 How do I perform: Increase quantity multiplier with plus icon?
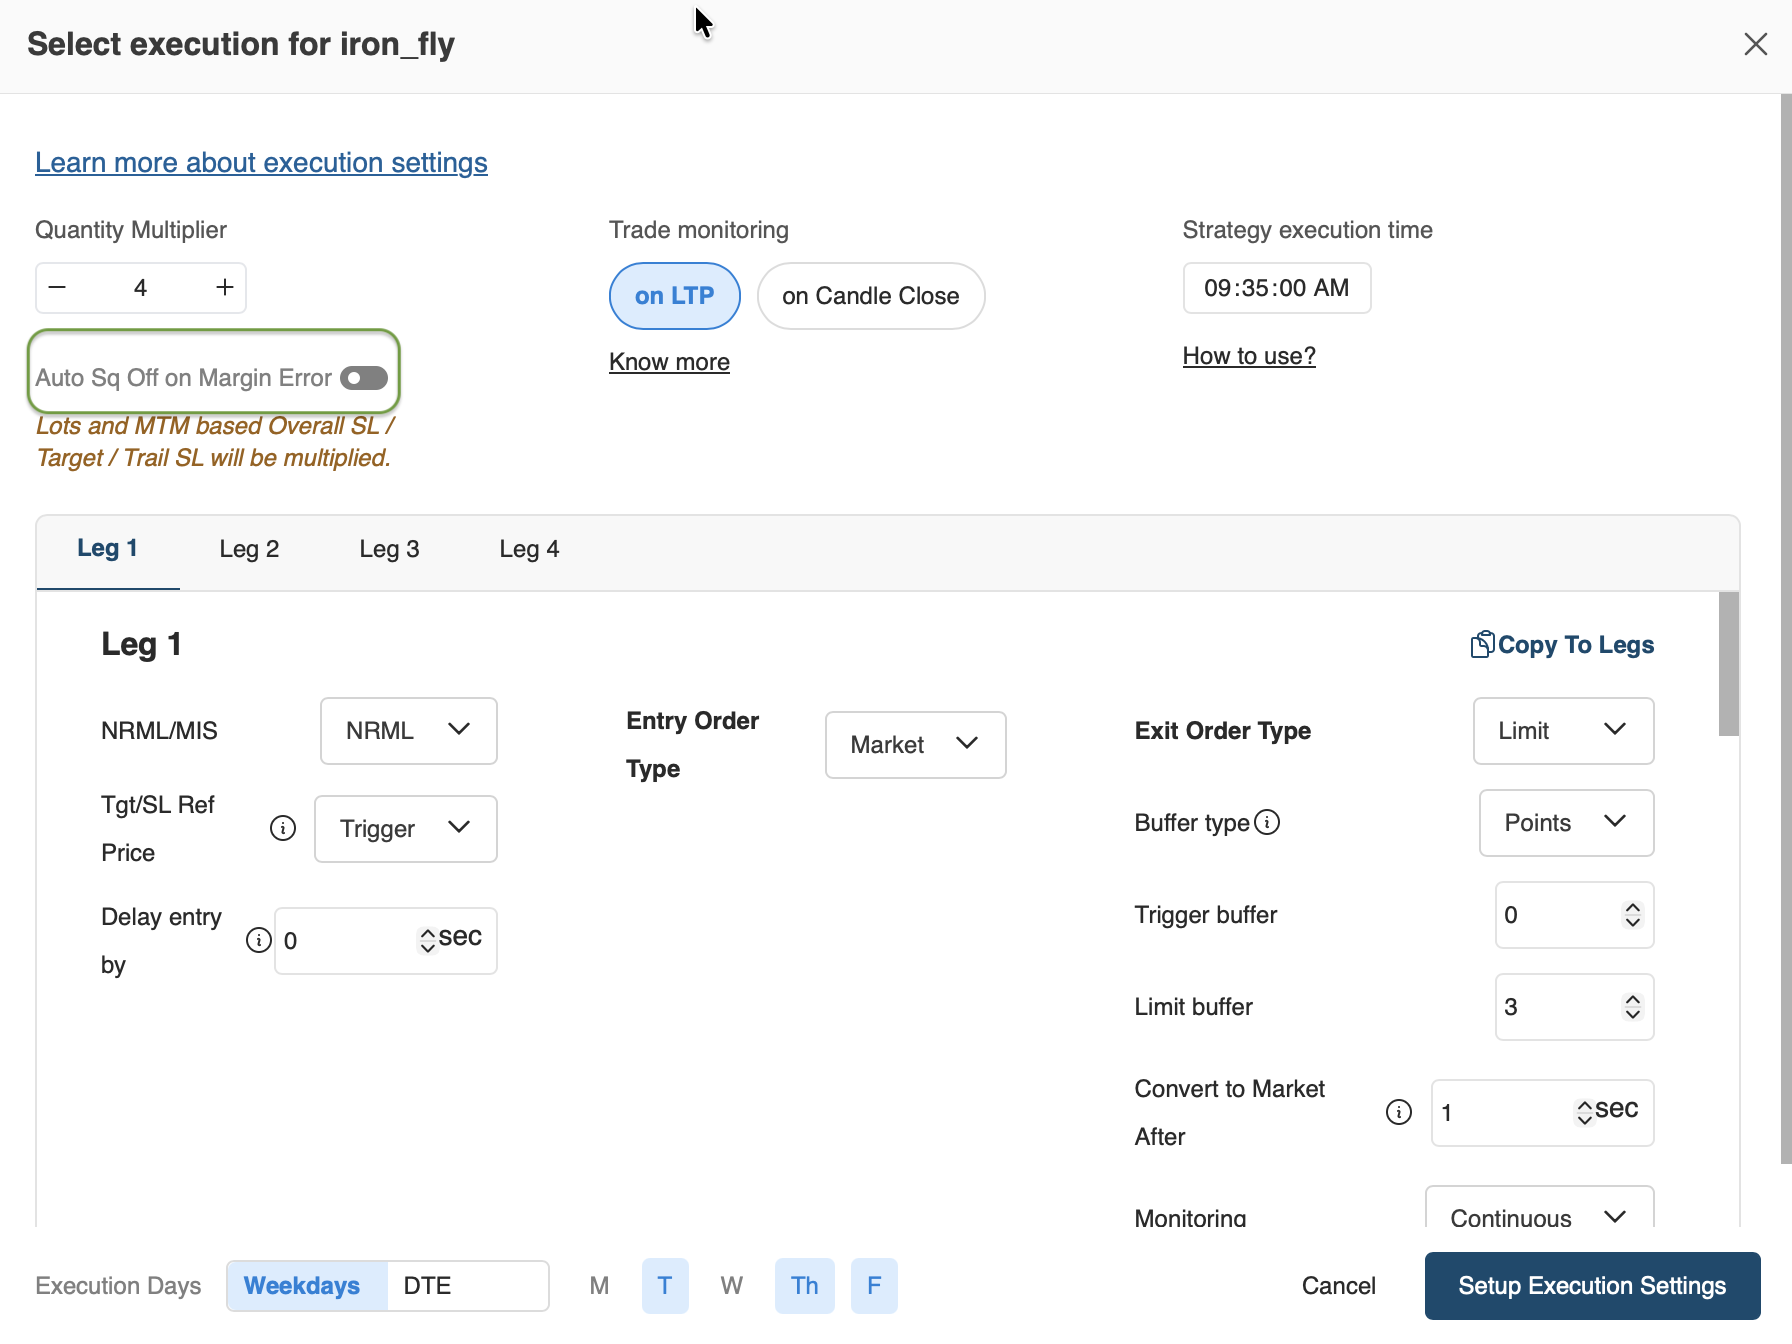click(225, 288)
